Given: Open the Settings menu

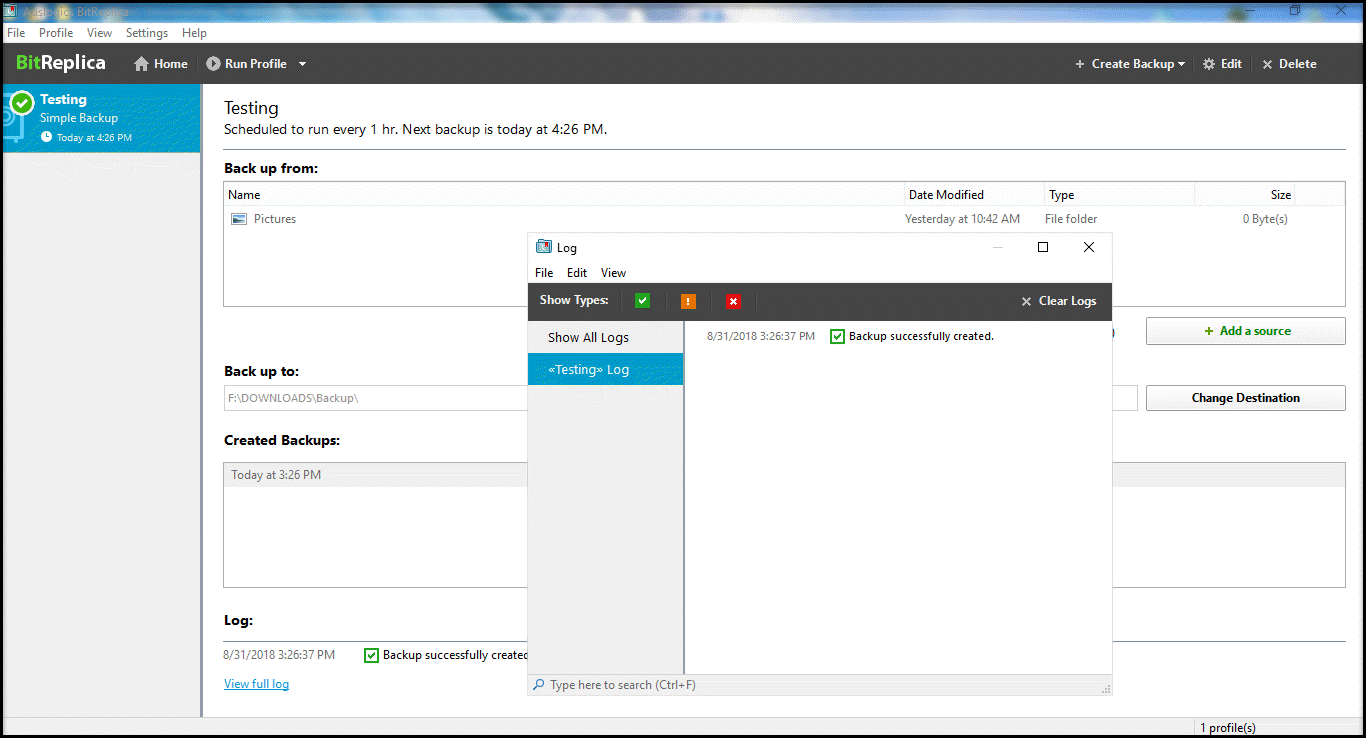Looking at the screenshot, I should (147, 33).
